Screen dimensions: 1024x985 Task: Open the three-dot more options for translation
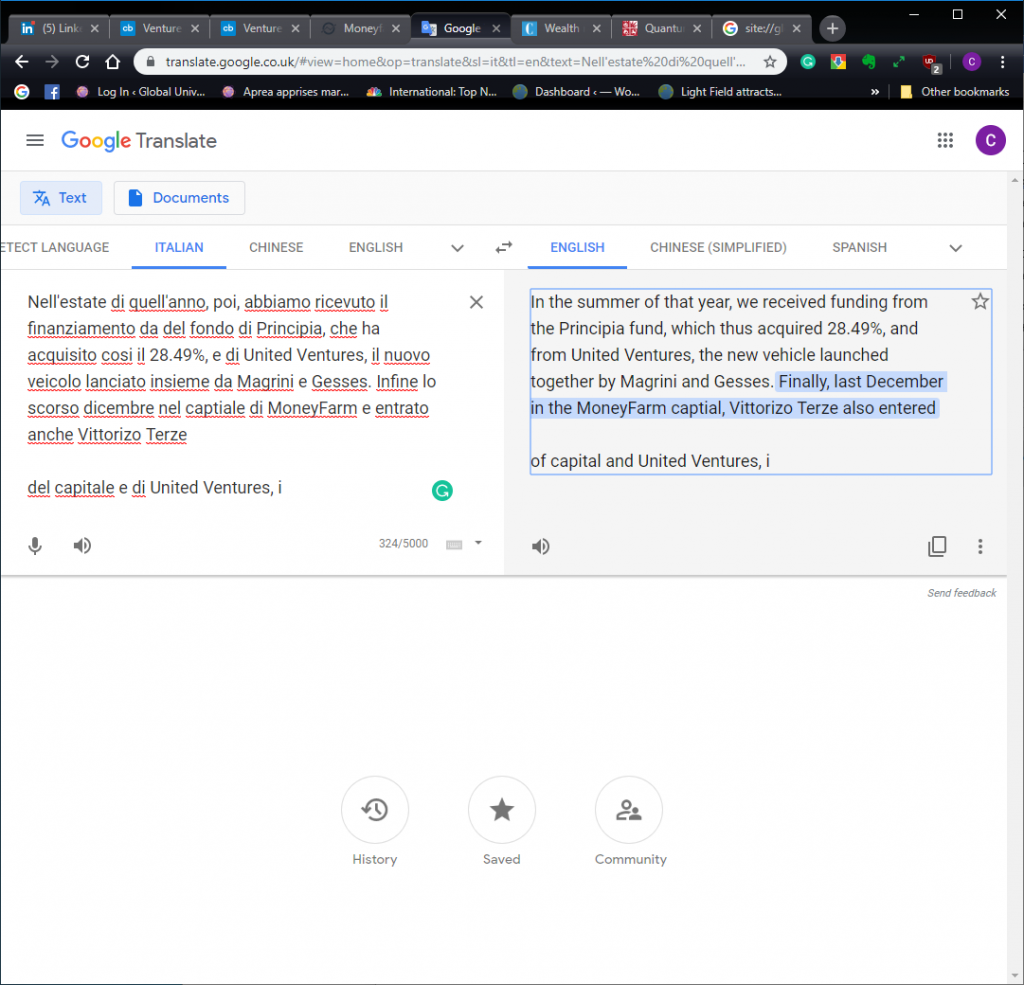(x=980, y=546)
